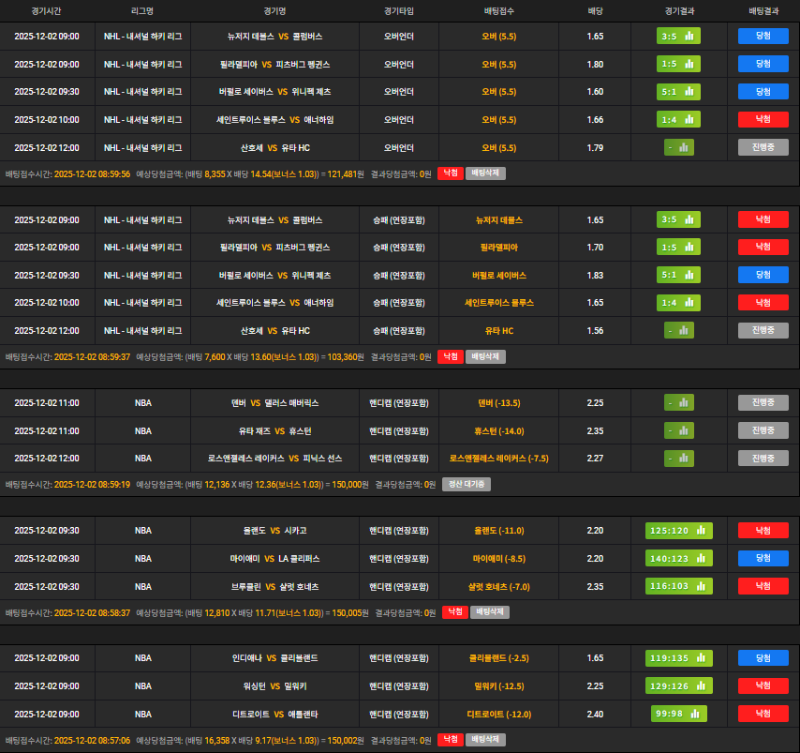The height and width of the screenshot is (753, 800).
Task: Click the blue 당첨 badge for Cleveland -2.5
Action: coord(763,658)
